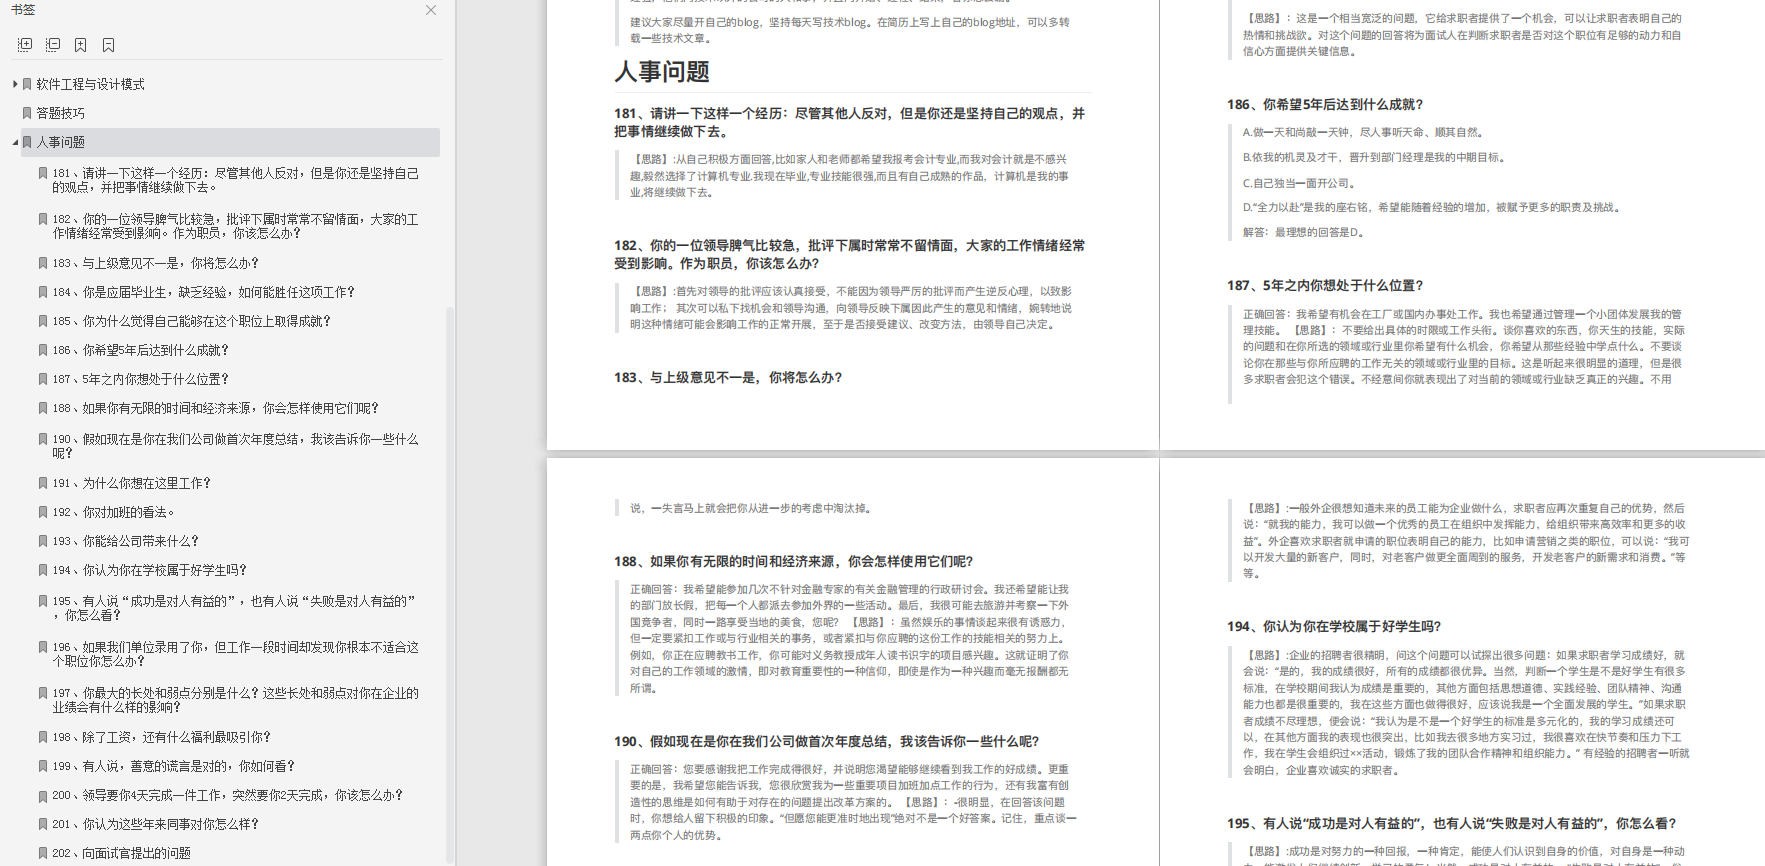Click document heading 187、5年之内你想处于什么位置

coord(1325,285)
